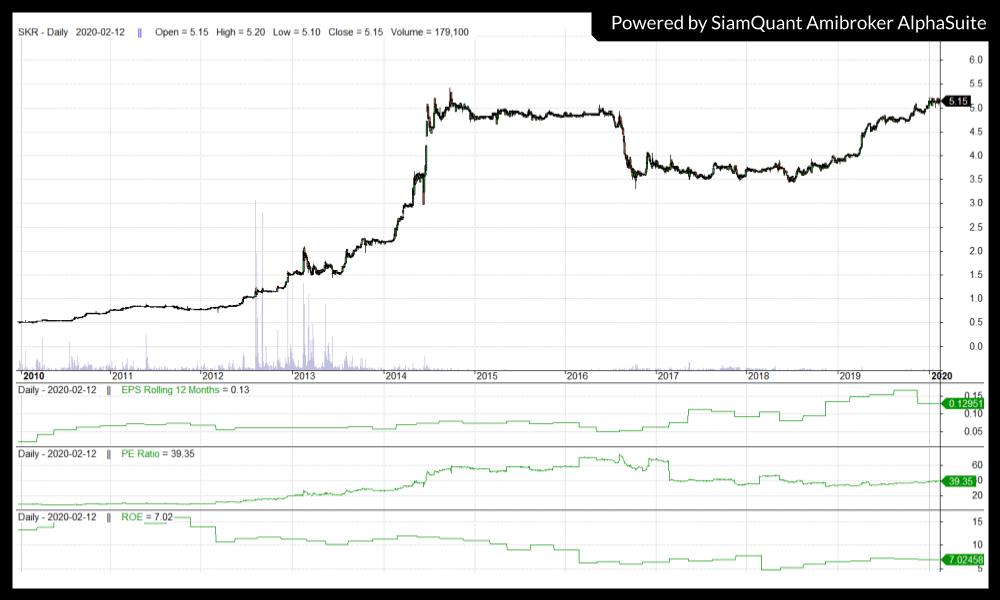Click the 39.35 PE ratio value tag

coord(960,481)
